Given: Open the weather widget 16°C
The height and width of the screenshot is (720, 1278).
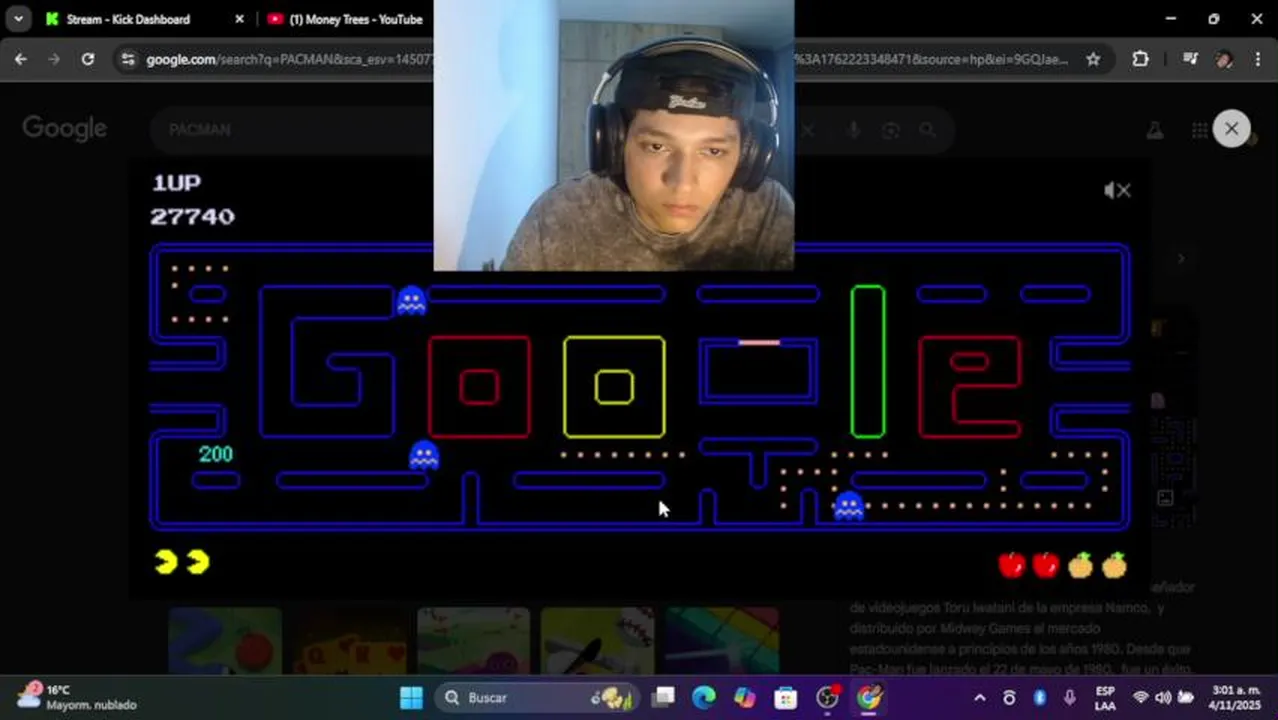Looking at the screenshot, I should [76, 697].
